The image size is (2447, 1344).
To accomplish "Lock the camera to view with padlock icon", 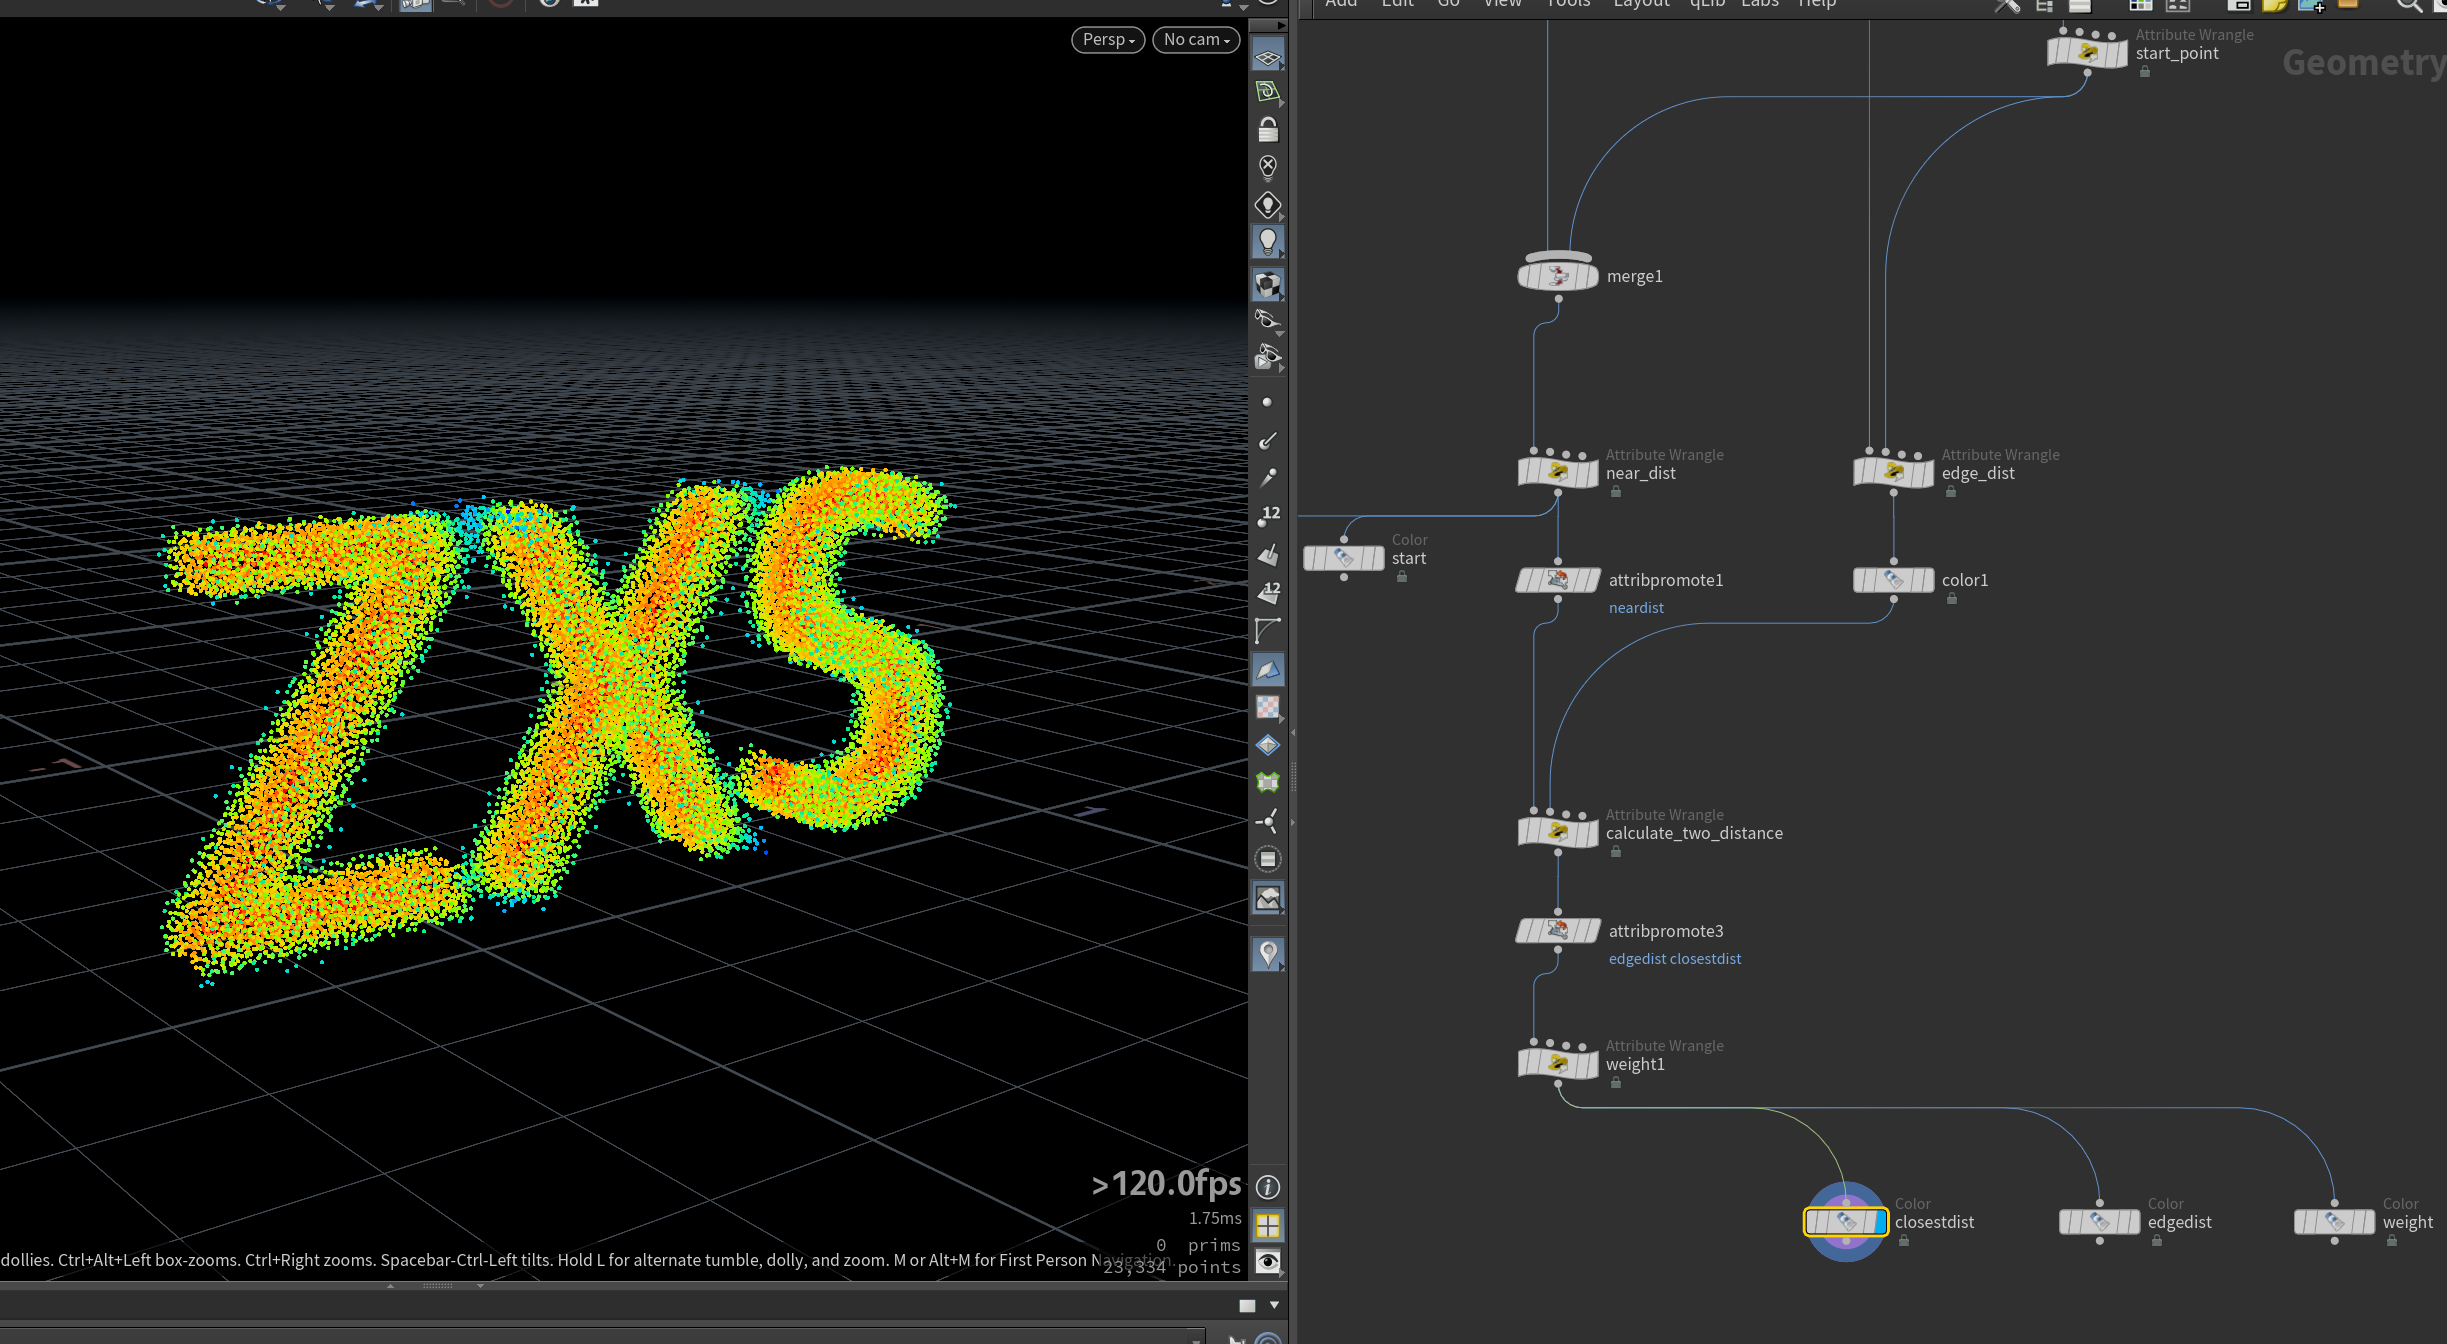I will (1268, 129).
